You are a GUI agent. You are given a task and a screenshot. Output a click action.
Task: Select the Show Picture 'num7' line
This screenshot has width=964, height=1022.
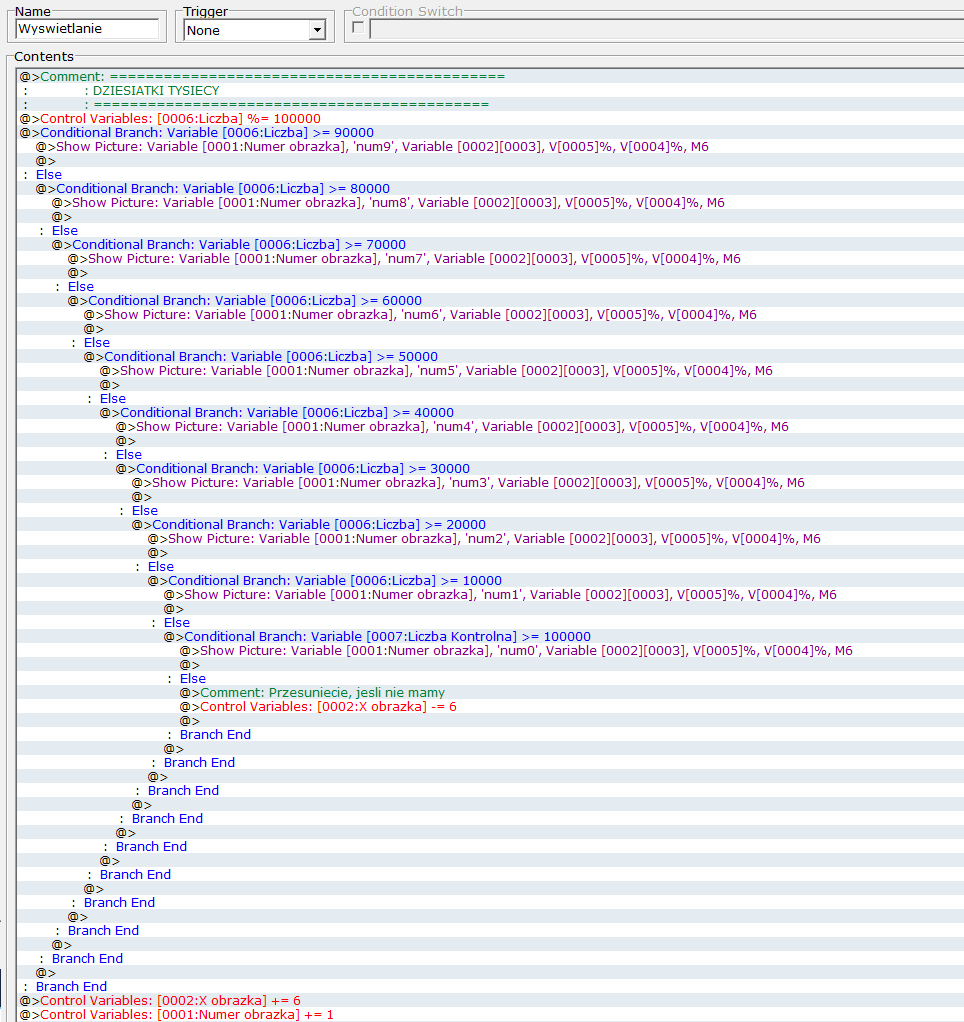coord(404,259)
